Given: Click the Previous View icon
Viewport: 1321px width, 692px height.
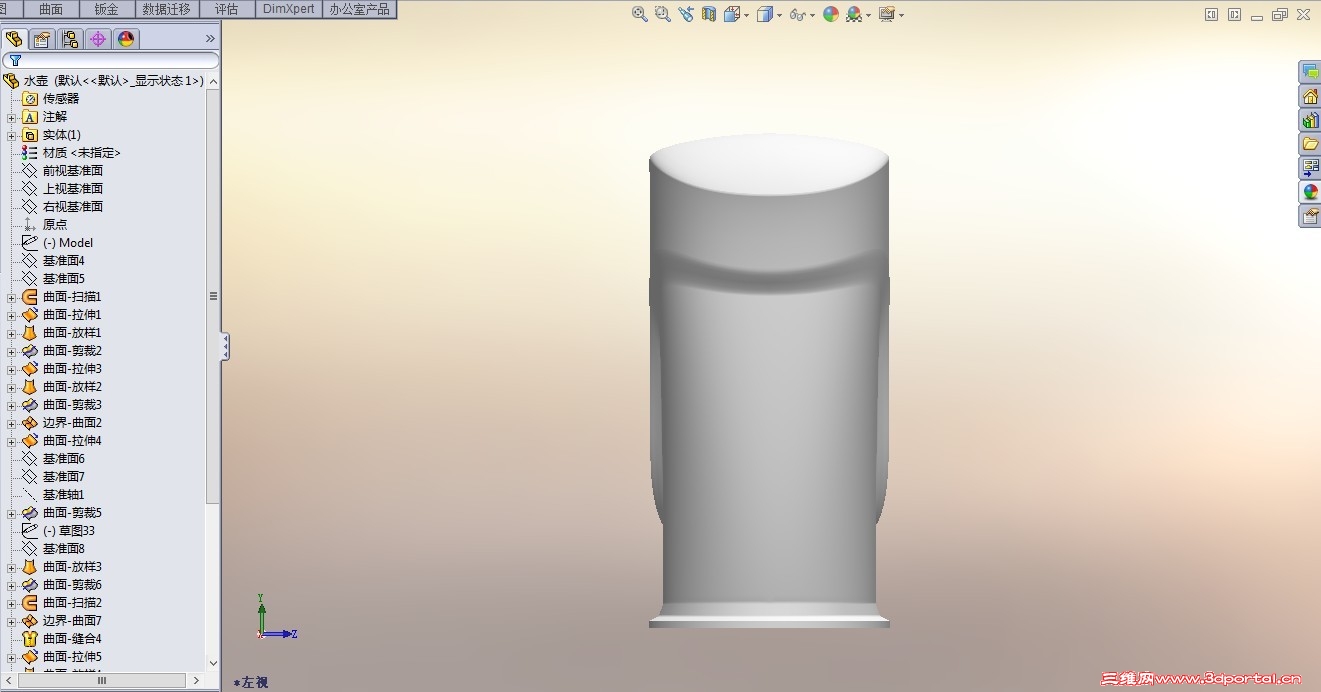Looking at the screenshot, I should 686,14.
